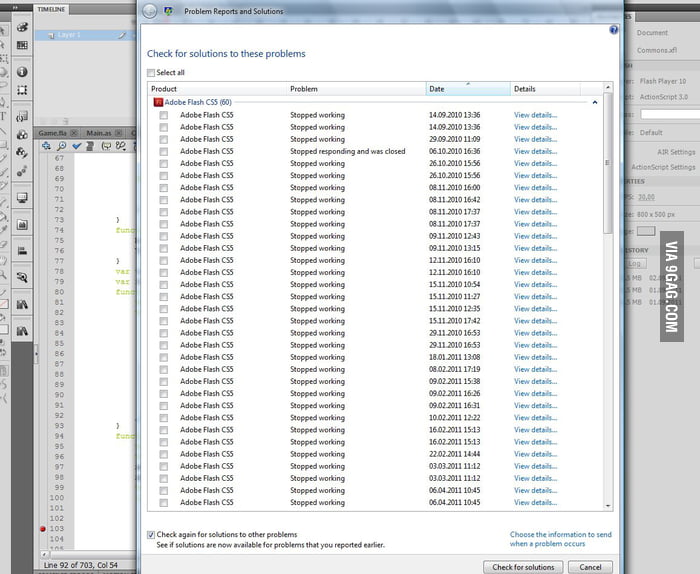Sort list by the Date column header
This screenshot has height=574, width=700.
467,89
